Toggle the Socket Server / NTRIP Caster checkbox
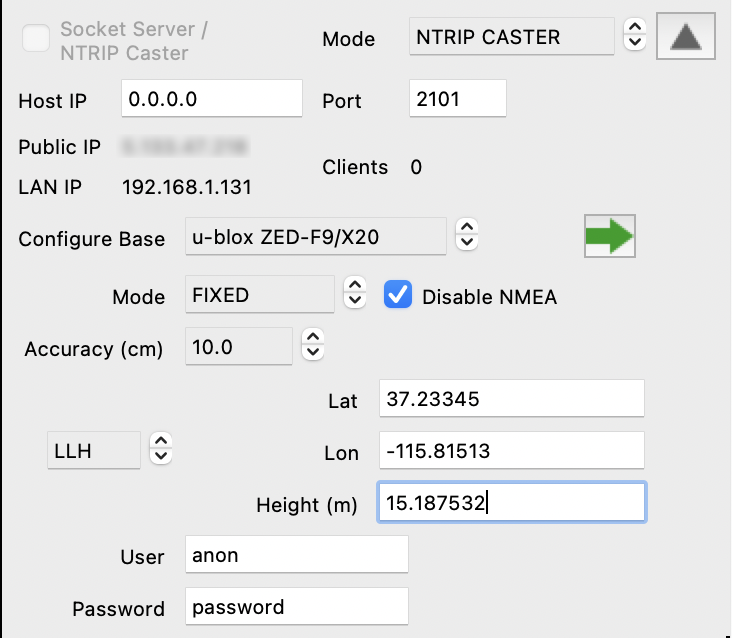This screenshot has height=638, width=732. pos(37,39)
